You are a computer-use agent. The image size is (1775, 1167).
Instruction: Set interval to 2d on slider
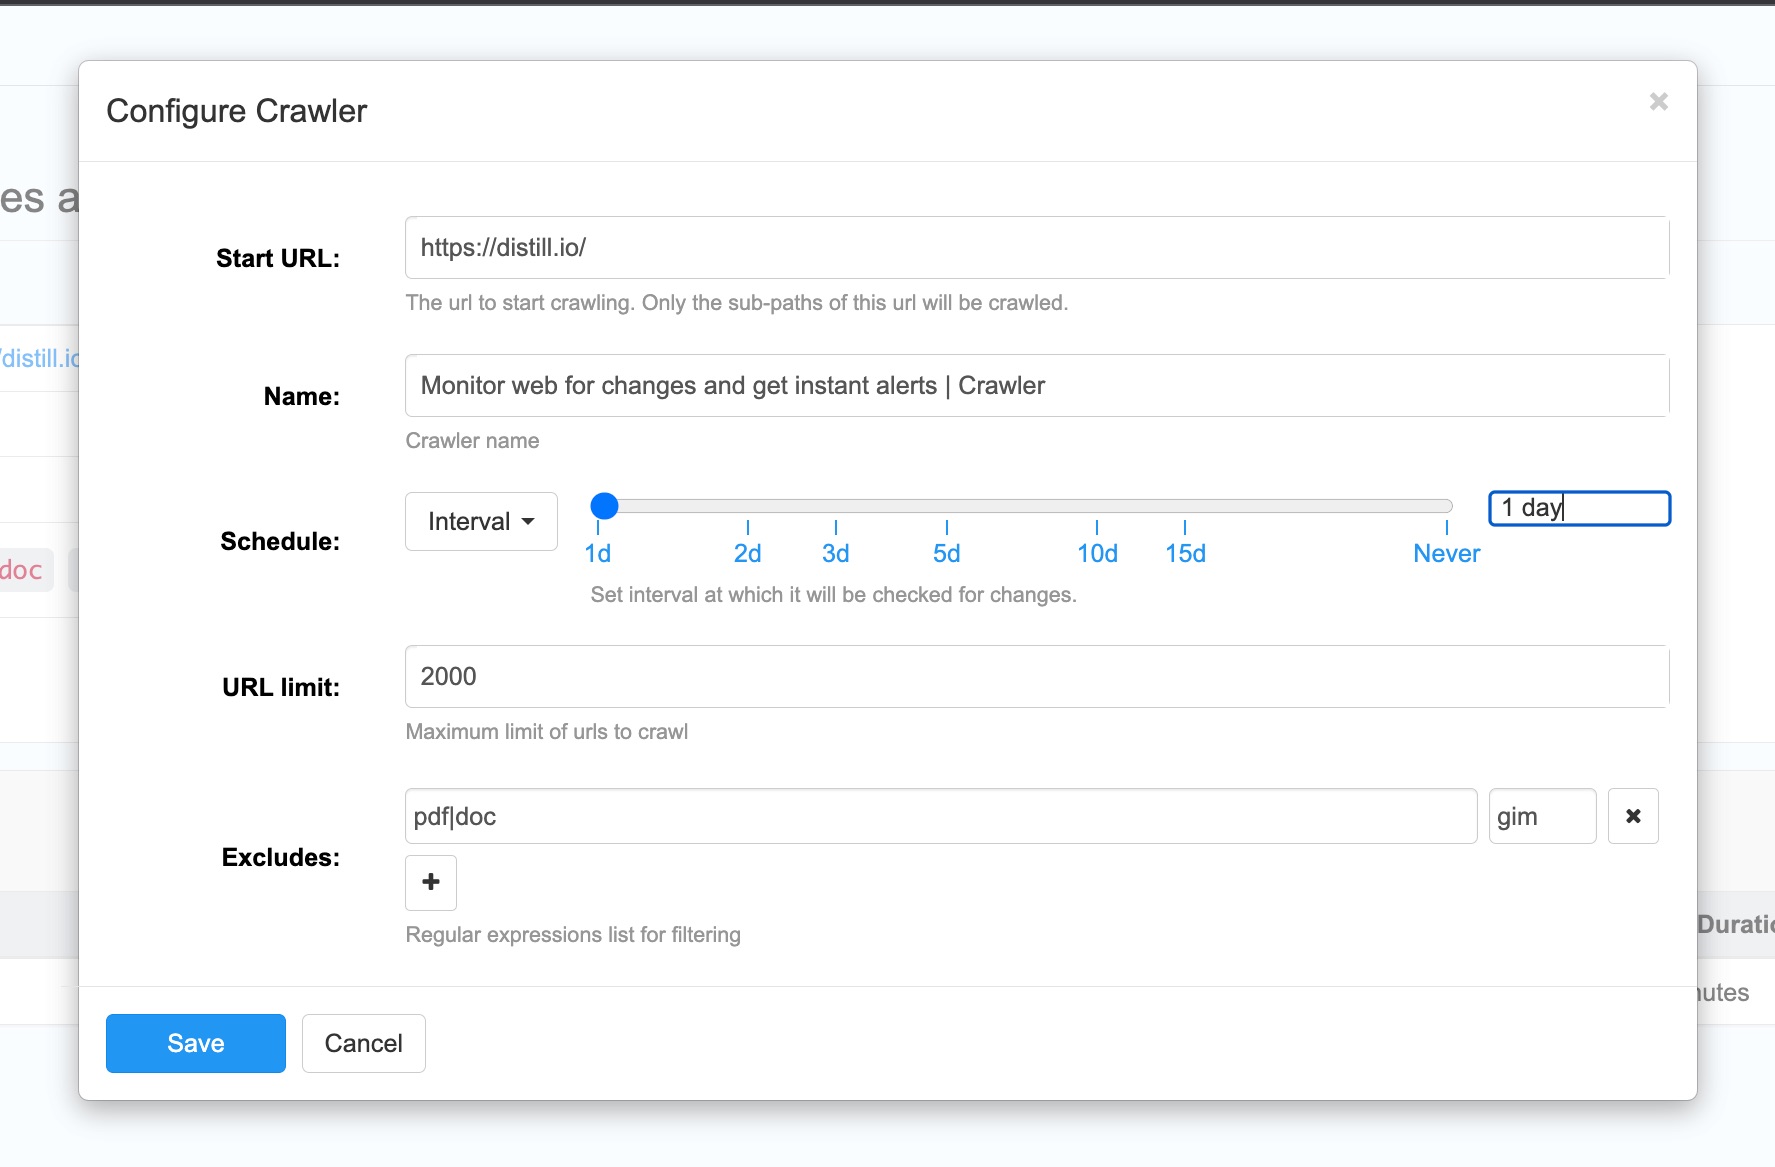[x=747, y=552]
